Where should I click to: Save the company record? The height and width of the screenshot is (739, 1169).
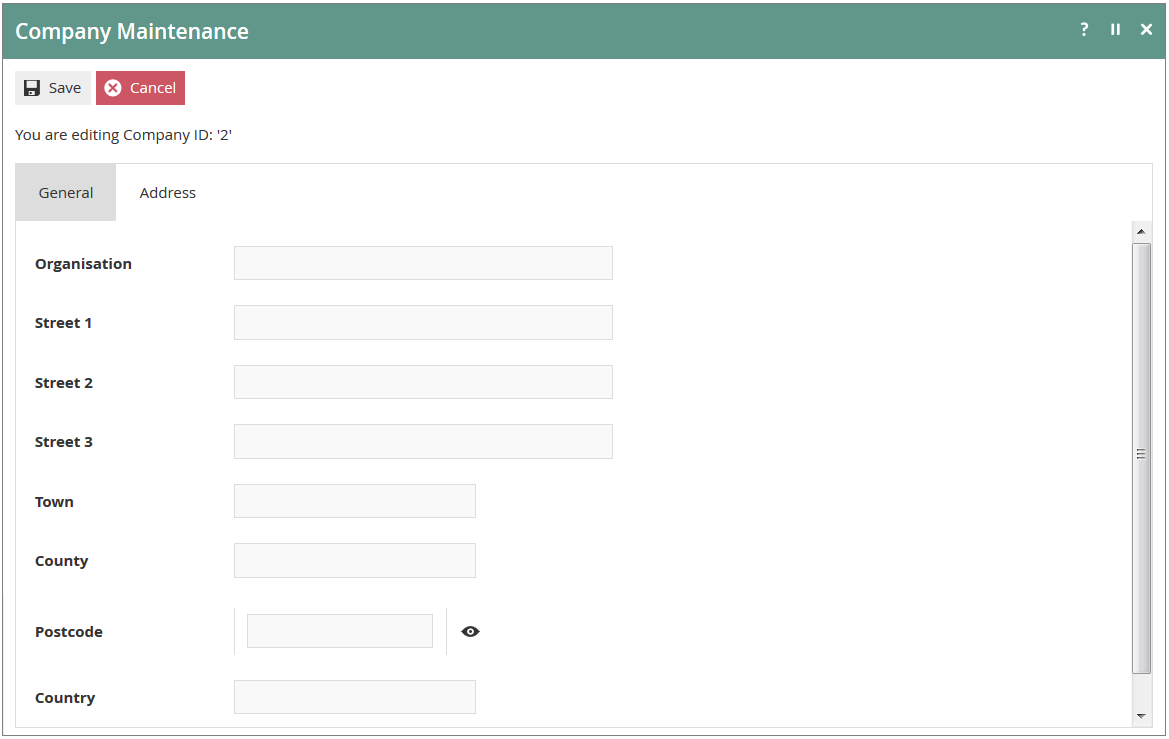pos(53,88)
